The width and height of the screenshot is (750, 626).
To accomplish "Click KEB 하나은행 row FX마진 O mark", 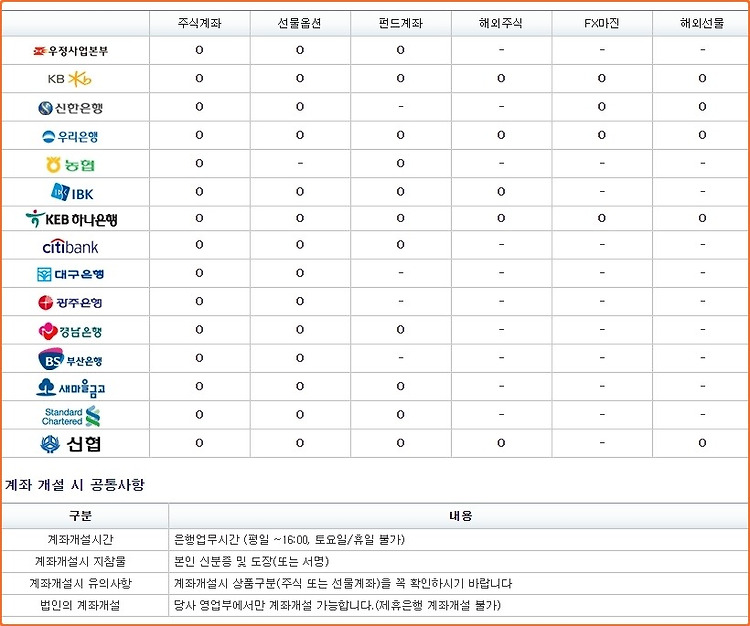I will tap(602, 218).
